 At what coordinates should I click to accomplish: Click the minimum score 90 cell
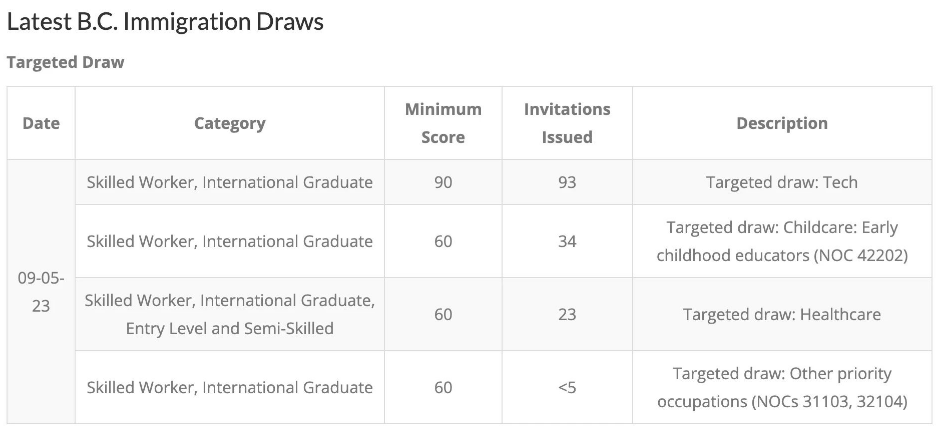(443, 182)
